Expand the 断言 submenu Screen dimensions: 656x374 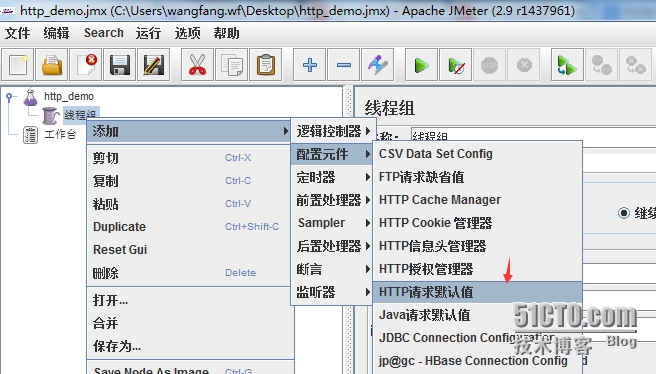[331, 269]
